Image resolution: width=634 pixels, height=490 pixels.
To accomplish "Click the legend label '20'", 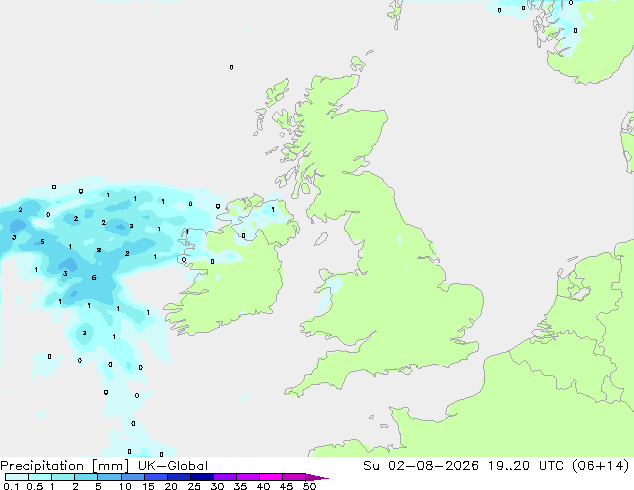I will [x=171, y=486].
